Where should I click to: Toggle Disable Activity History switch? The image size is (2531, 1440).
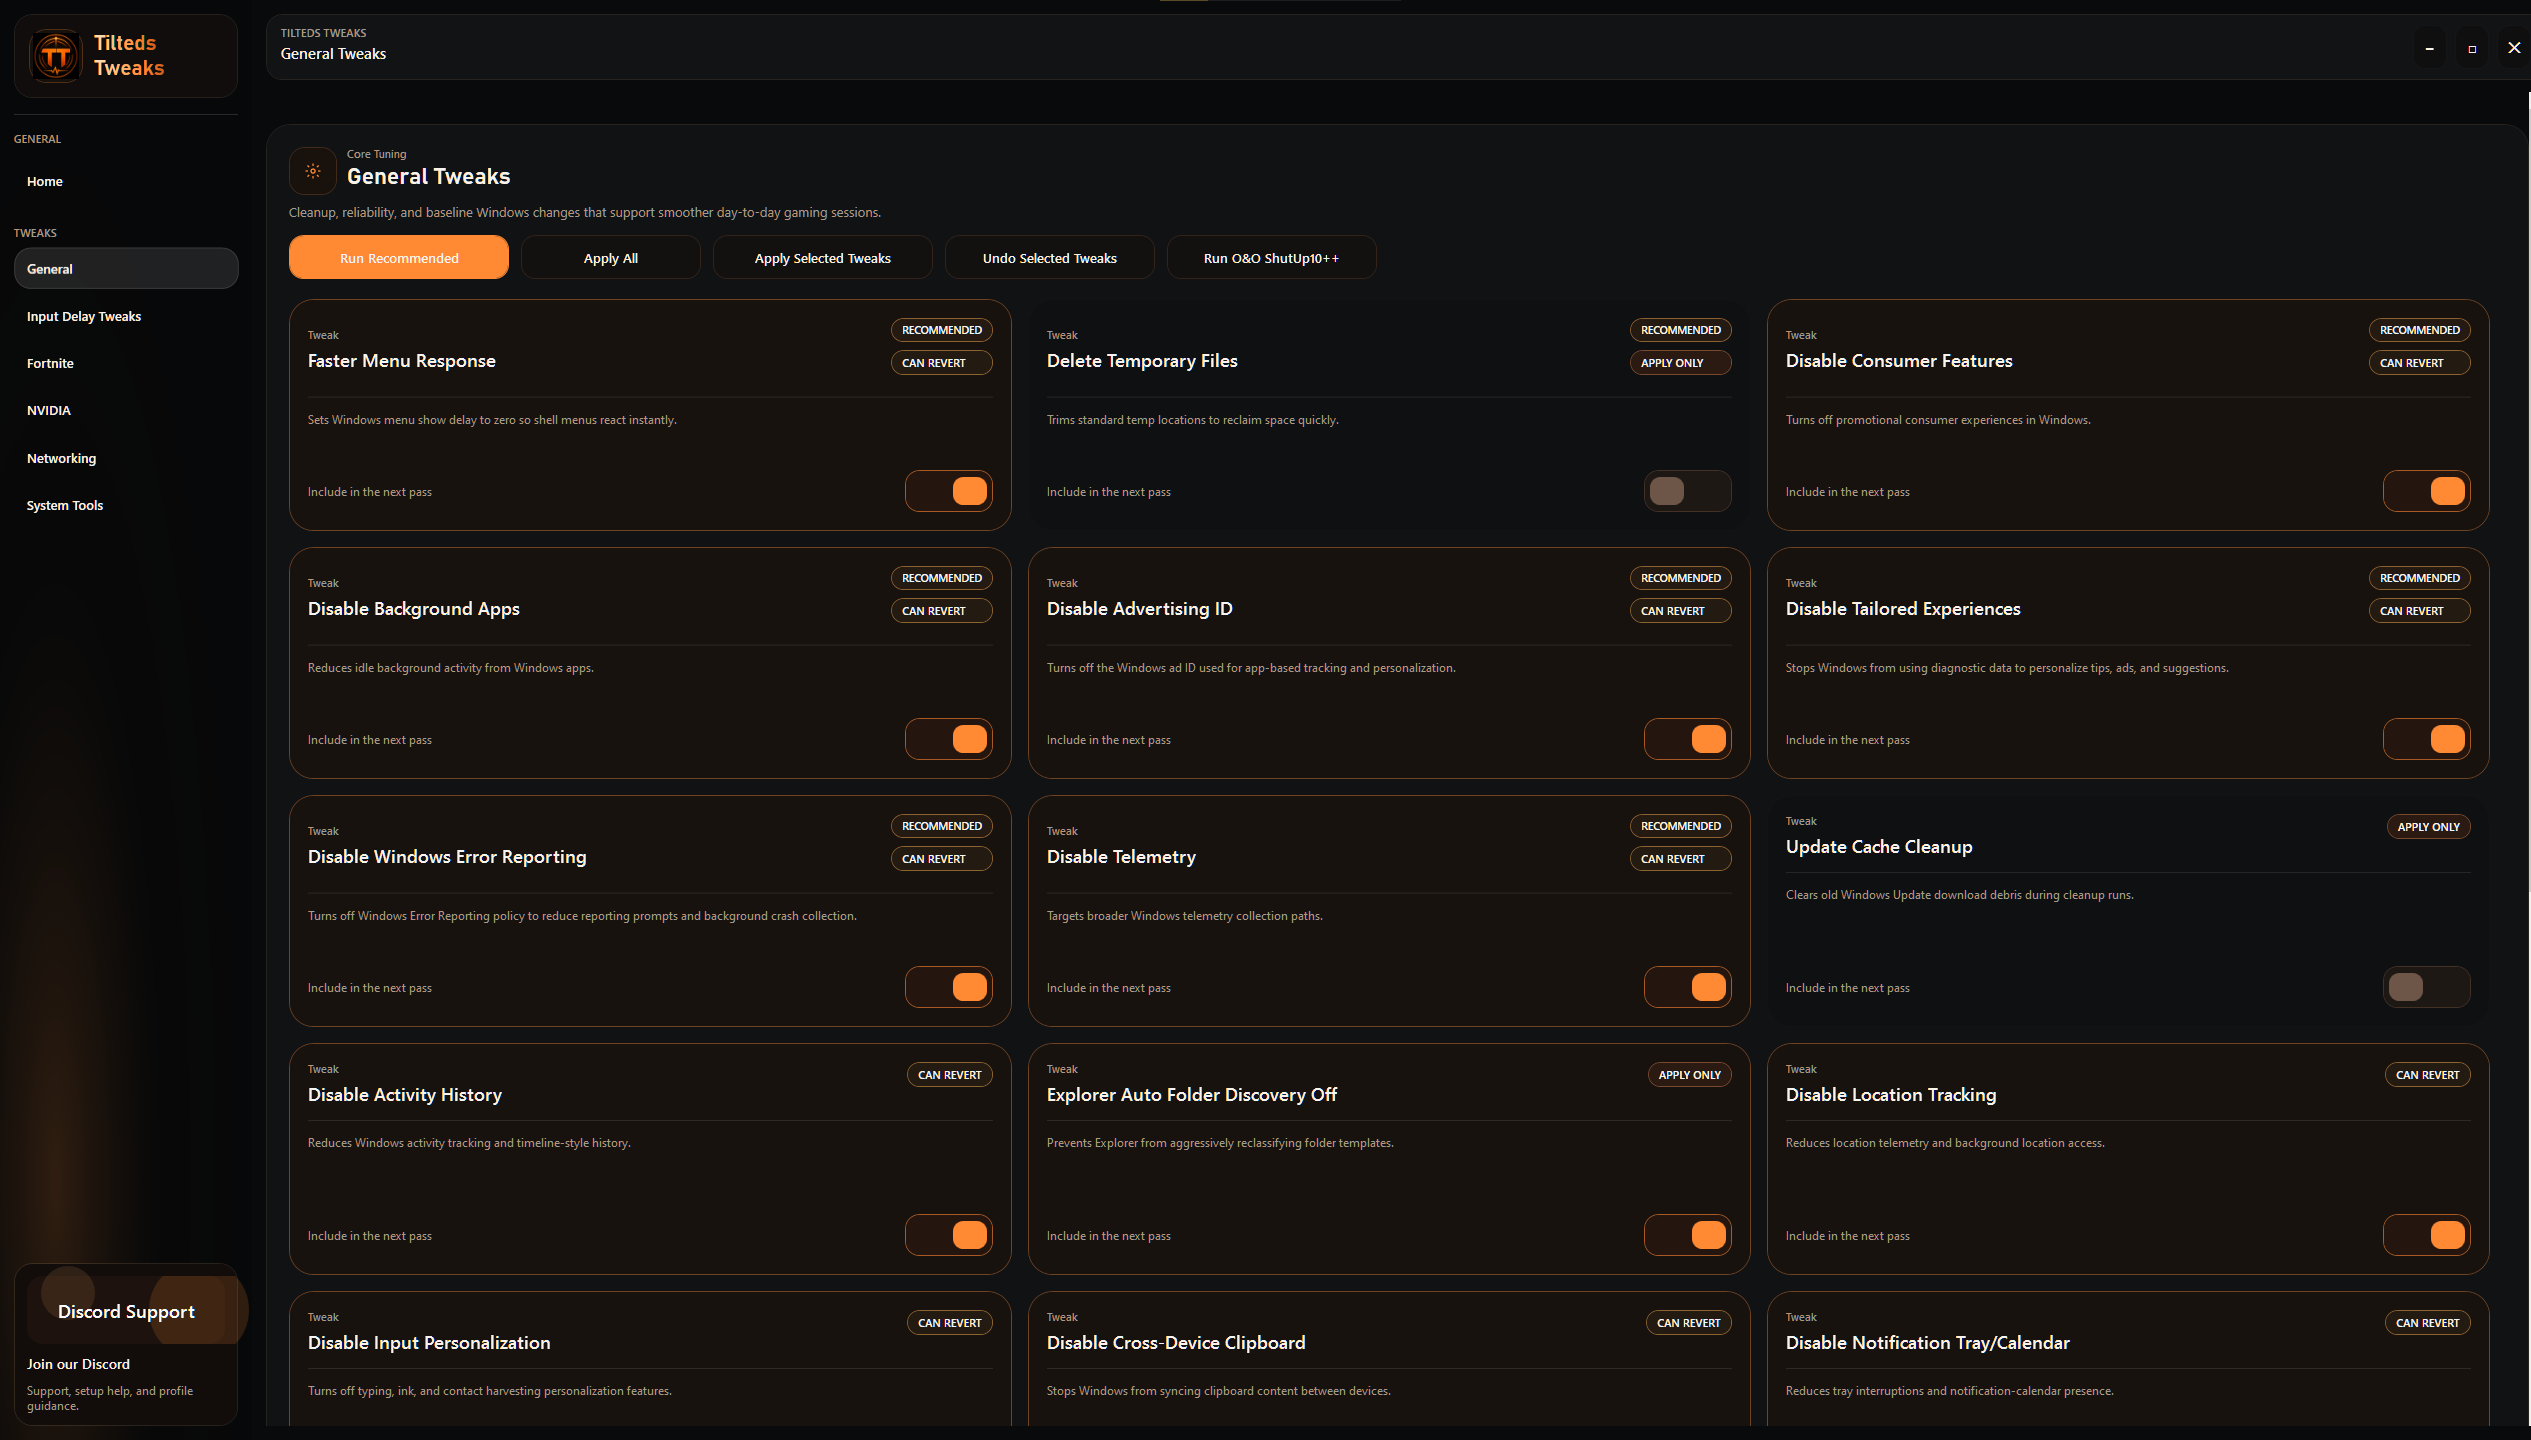click(x=948, y=1235)
